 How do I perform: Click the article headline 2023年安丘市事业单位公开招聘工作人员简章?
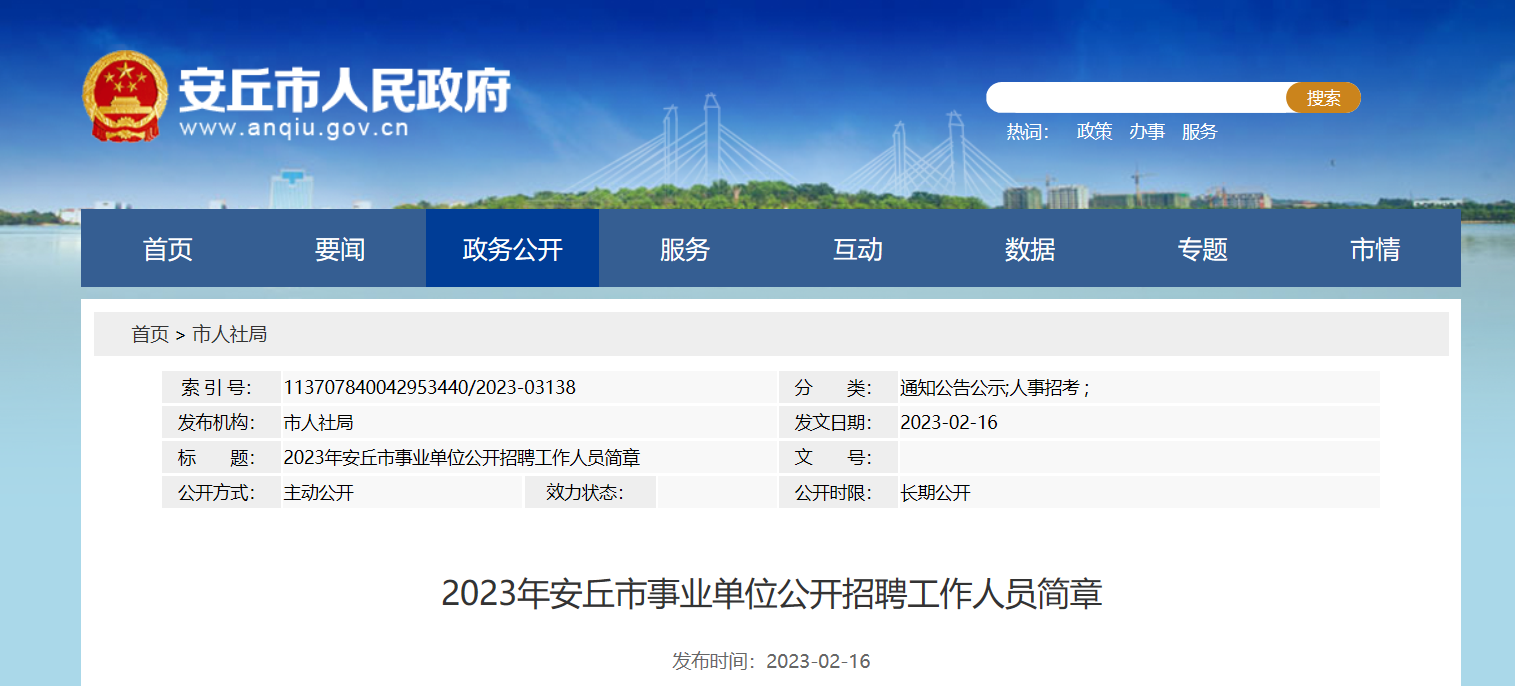pos(771,594)
